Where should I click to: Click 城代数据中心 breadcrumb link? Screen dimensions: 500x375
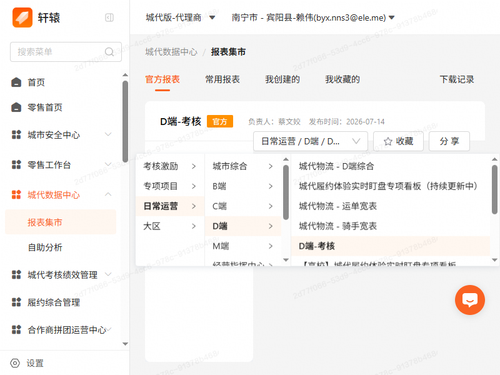[171, 52]
